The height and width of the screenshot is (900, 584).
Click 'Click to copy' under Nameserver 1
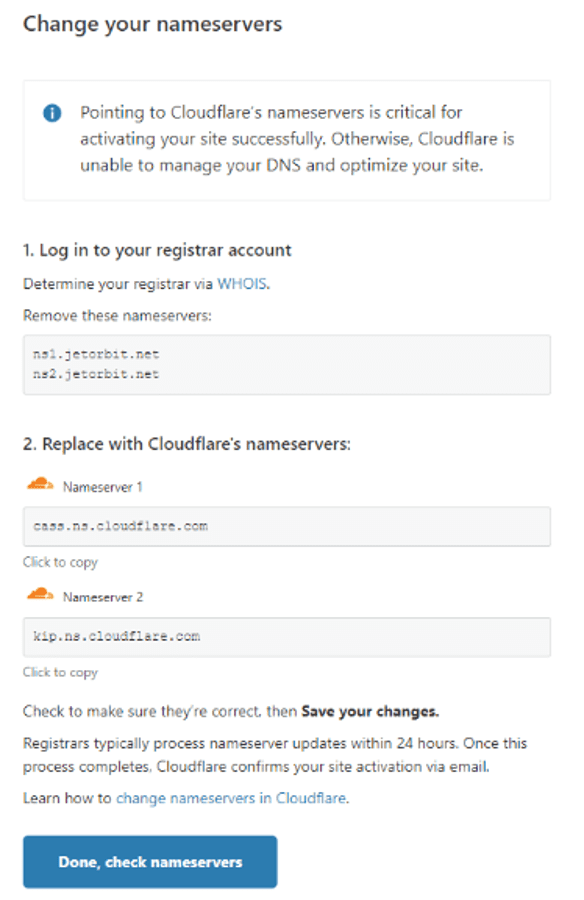(x=60, y=562)
